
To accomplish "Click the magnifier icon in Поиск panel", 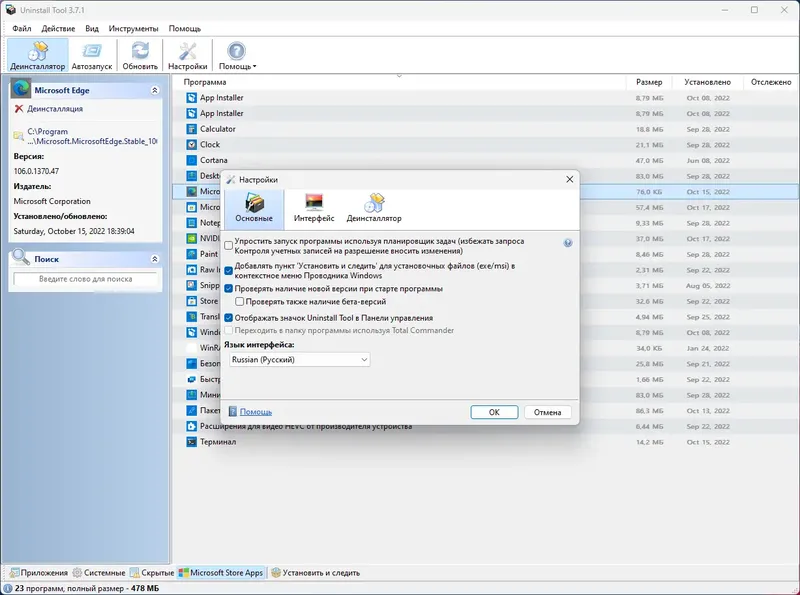I will pyautogui.click(x=21, y=257).
